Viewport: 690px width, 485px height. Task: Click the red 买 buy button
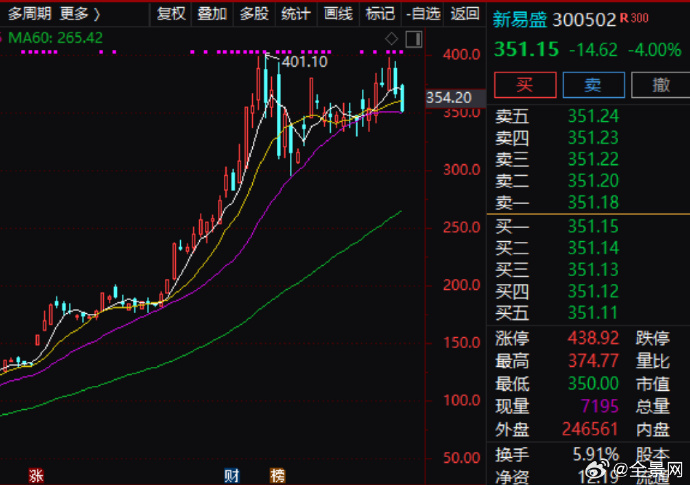pos(525,85)
